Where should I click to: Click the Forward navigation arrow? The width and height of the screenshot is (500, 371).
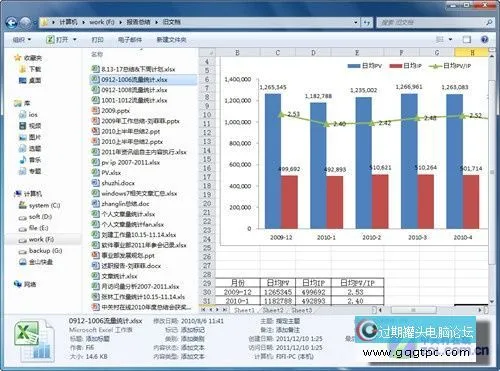(26, 23)
